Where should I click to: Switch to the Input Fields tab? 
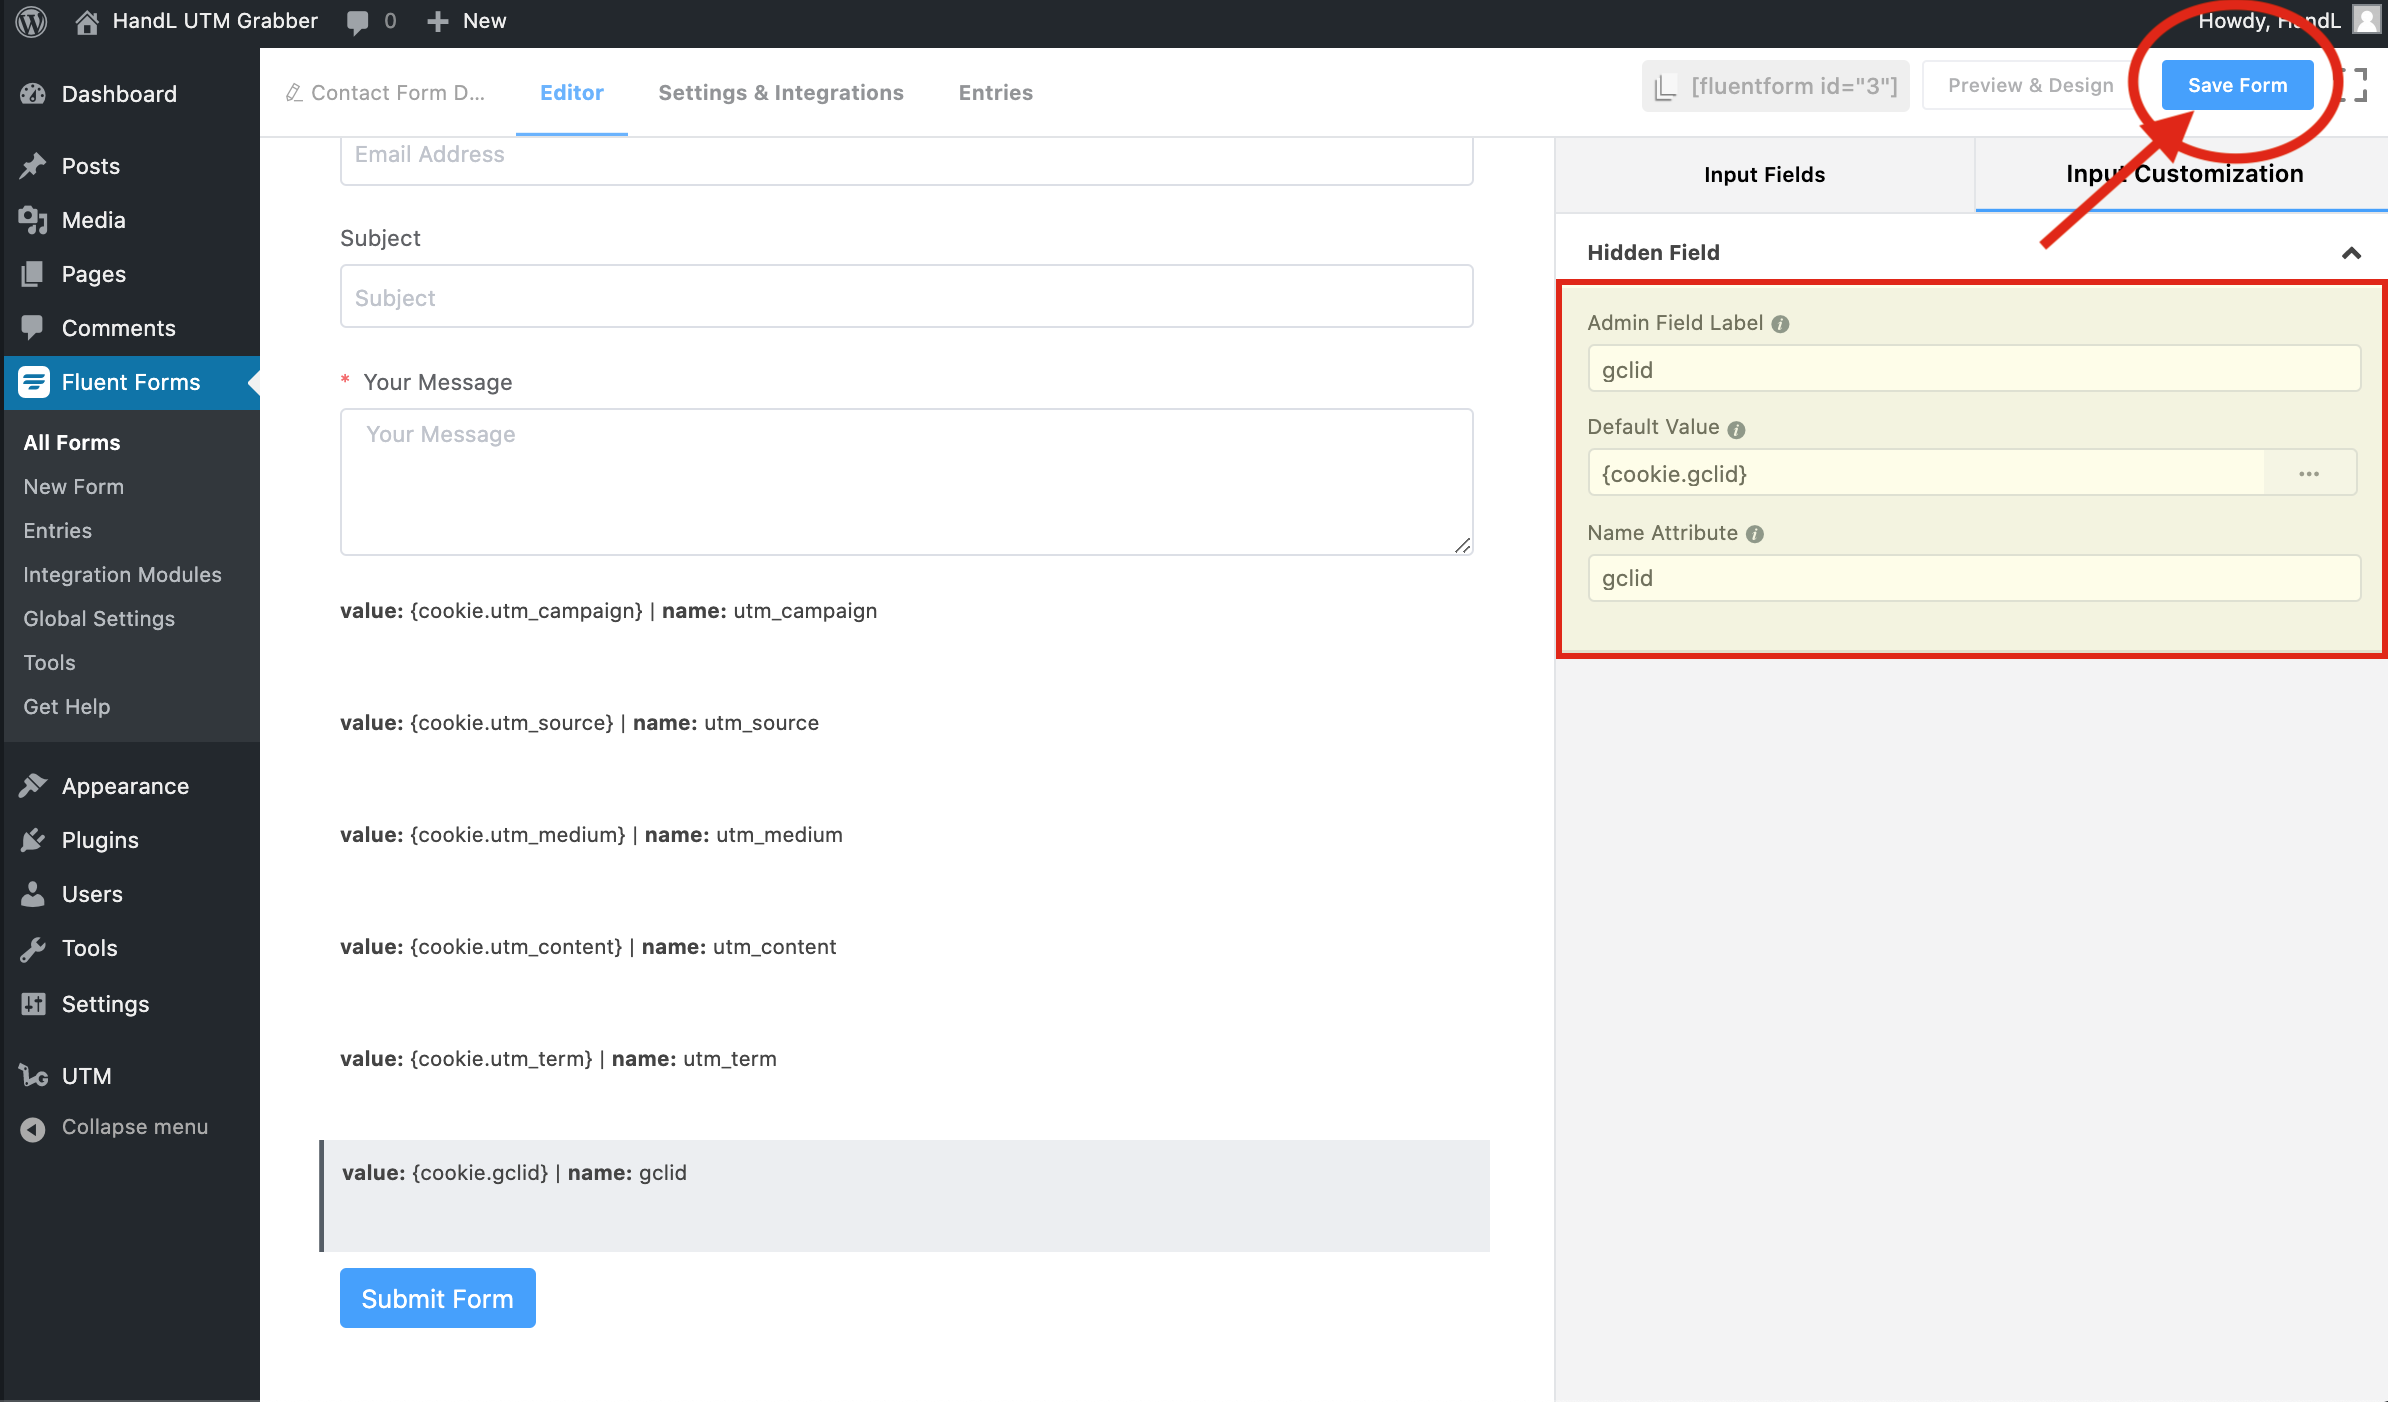pos(1764,175)
